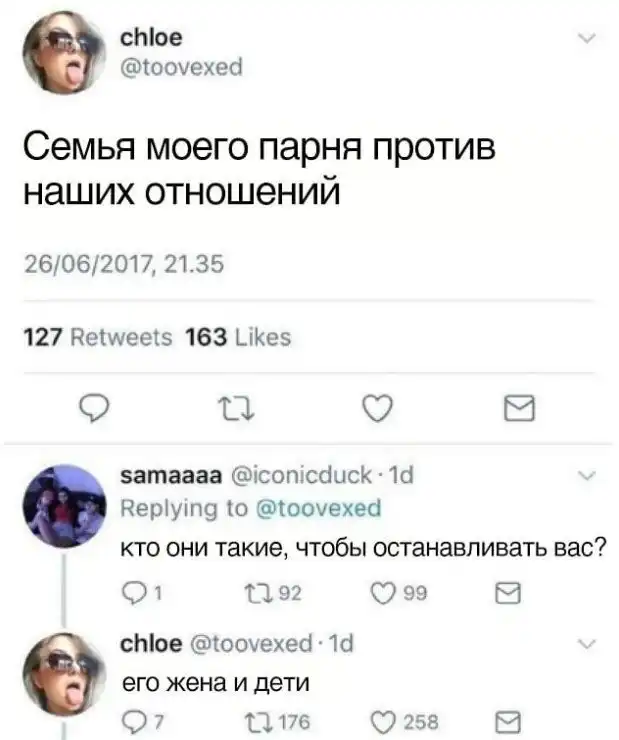Viewport: 619px width, 740px height.
Task: Reply to chloe's main tweet
Action: coord(93,409)
